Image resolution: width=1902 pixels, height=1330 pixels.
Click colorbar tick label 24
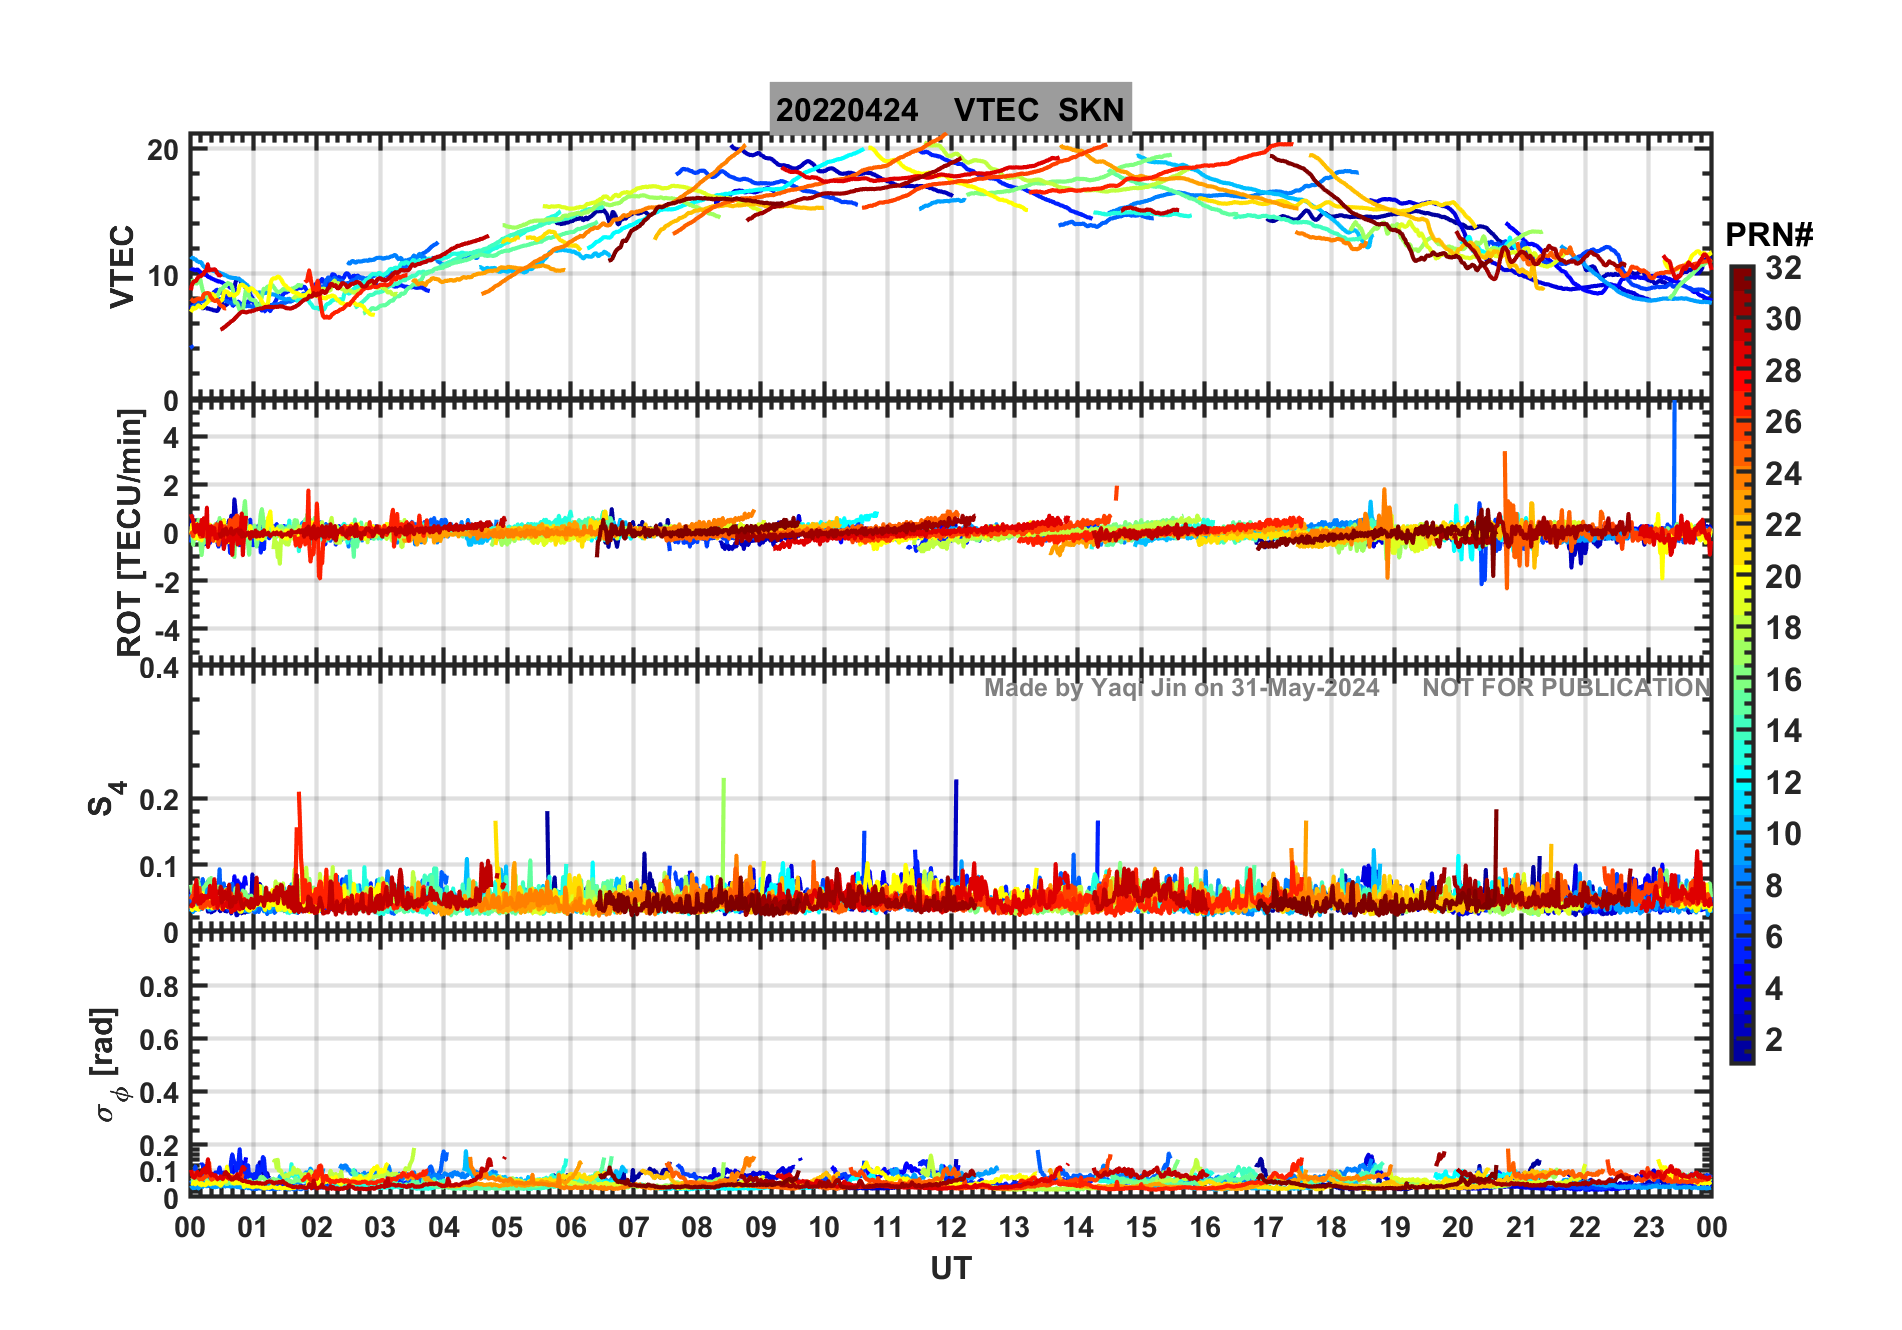point(1783,474)
